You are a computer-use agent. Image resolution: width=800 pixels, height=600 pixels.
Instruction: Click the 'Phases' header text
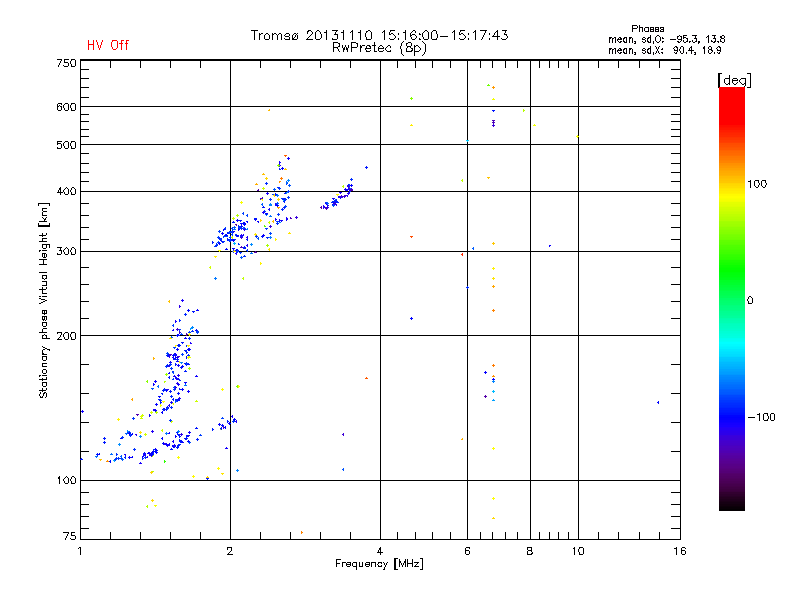point(647,29)
